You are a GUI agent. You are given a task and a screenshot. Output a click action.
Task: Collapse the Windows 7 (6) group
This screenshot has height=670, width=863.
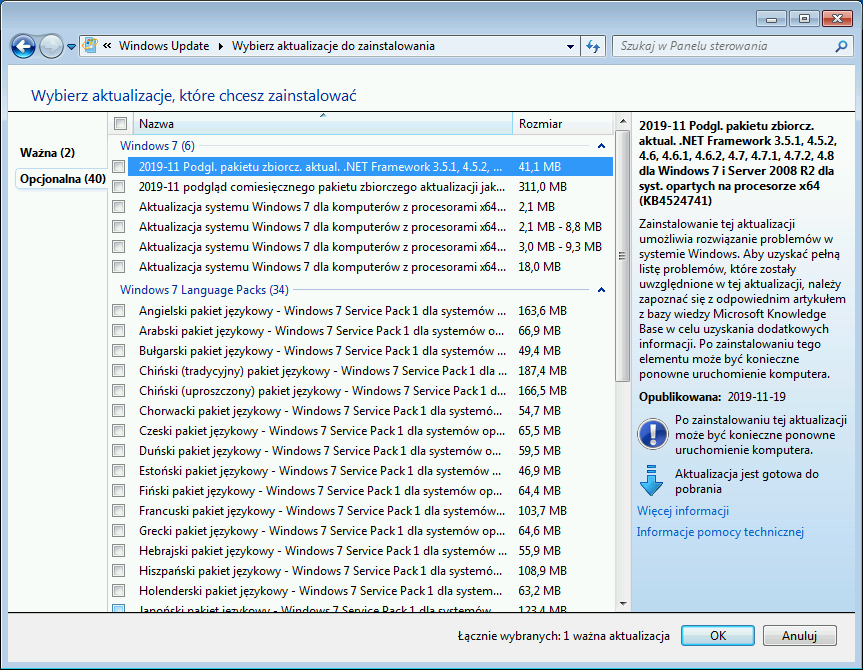click(x=602, y=146)
